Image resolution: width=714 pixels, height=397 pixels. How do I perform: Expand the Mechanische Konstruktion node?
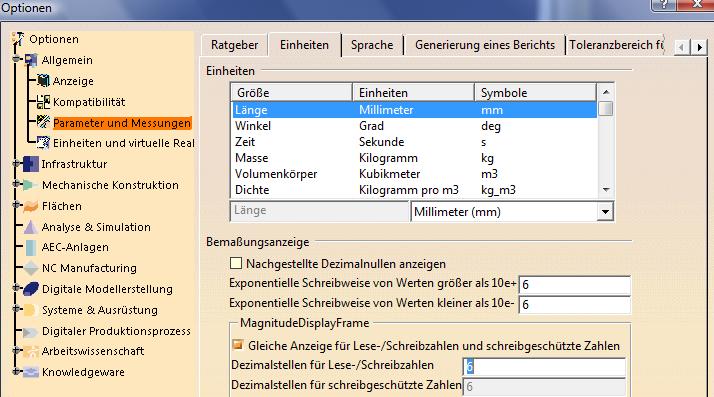click(x=16, y=184)
